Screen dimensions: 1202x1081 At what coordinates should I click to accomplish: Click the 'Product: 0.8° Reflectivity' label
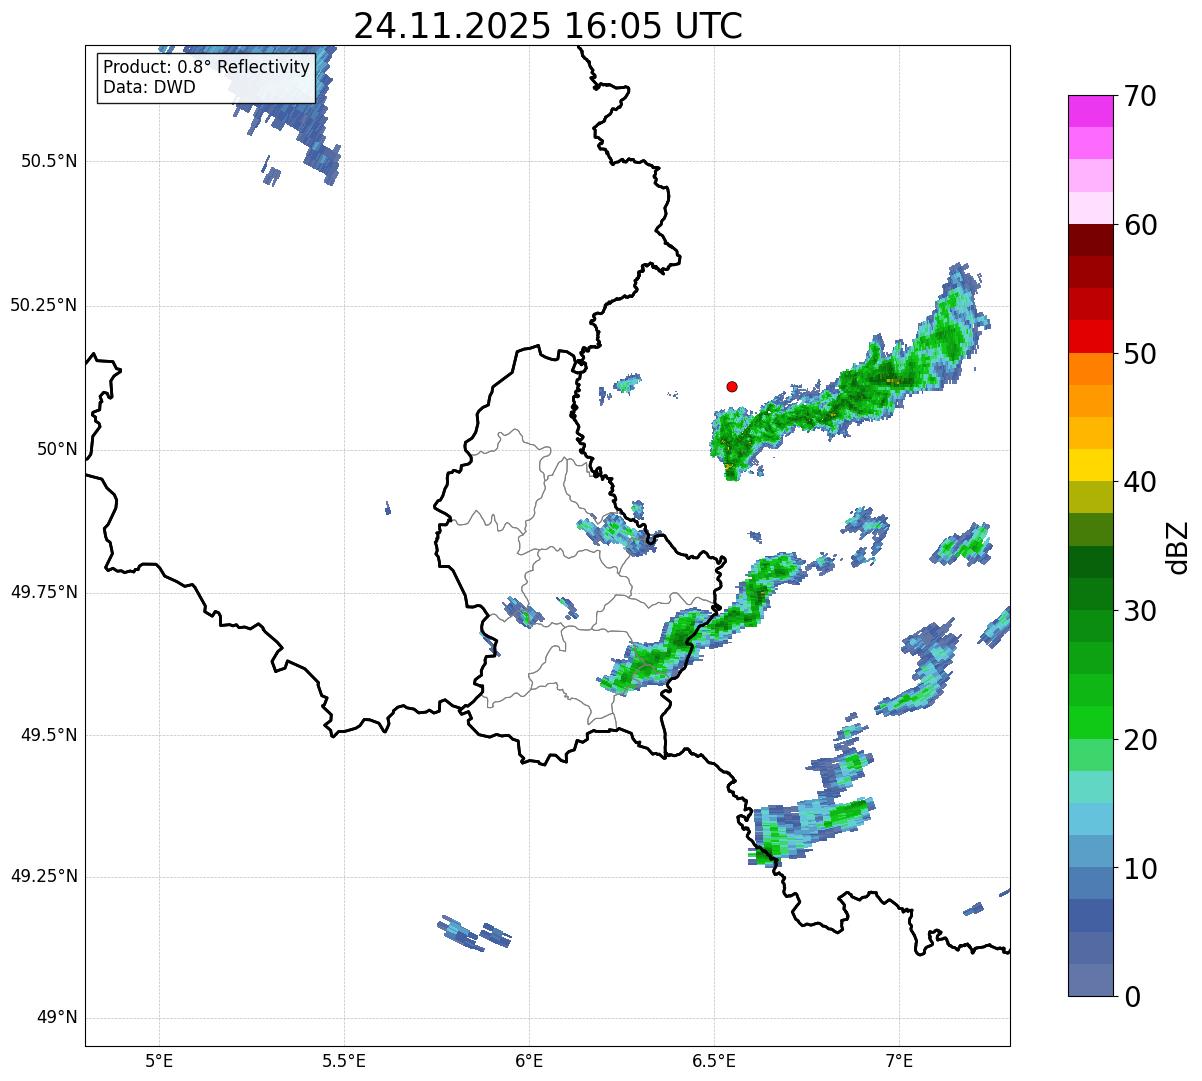[x=207, y=67]
